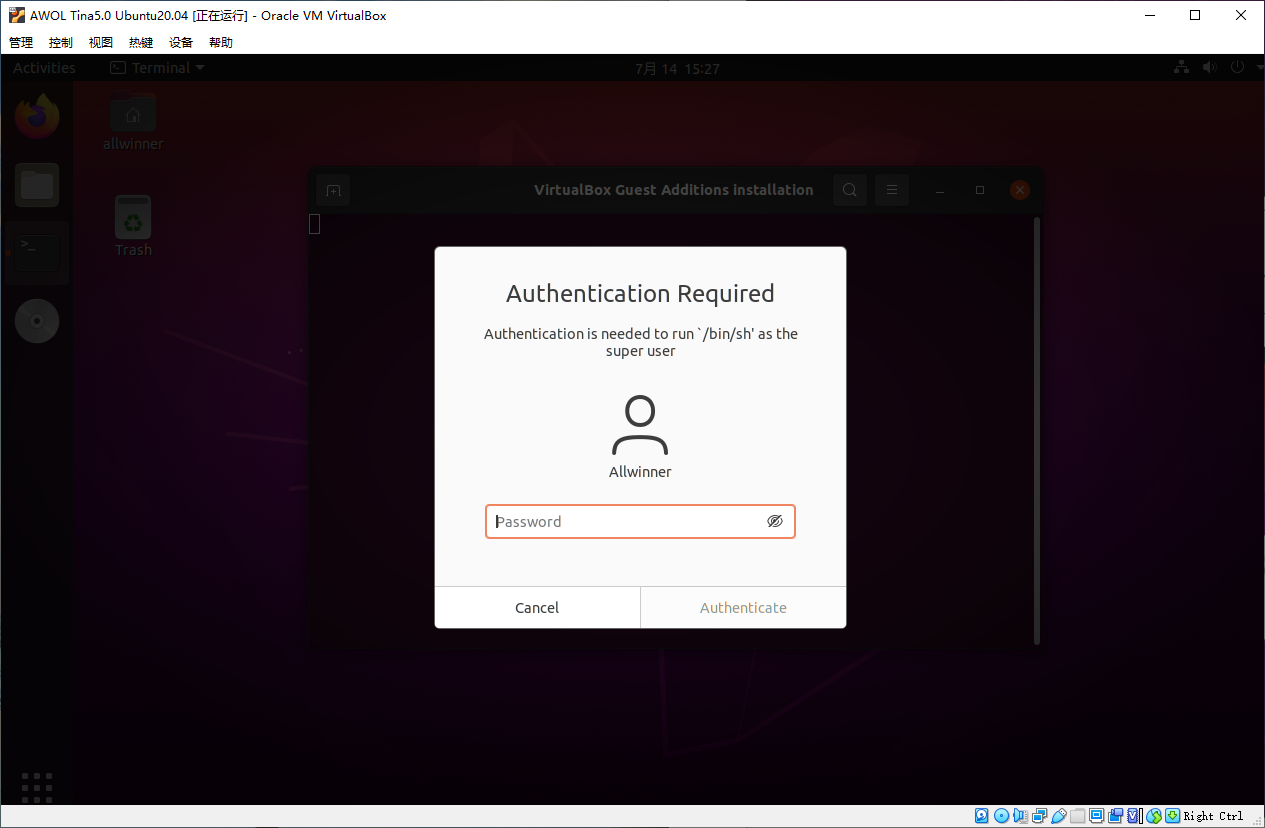
Task: Open the Terminal app menu dropdown
Action: point(157,68)
